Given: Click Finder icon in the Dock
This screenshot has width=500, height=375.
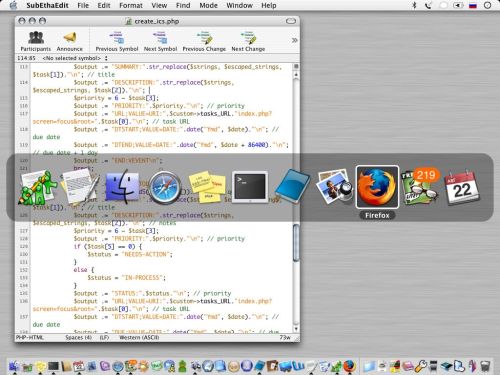Looking at the screenshot, I should pyautogui.click(x=14, y=366).
